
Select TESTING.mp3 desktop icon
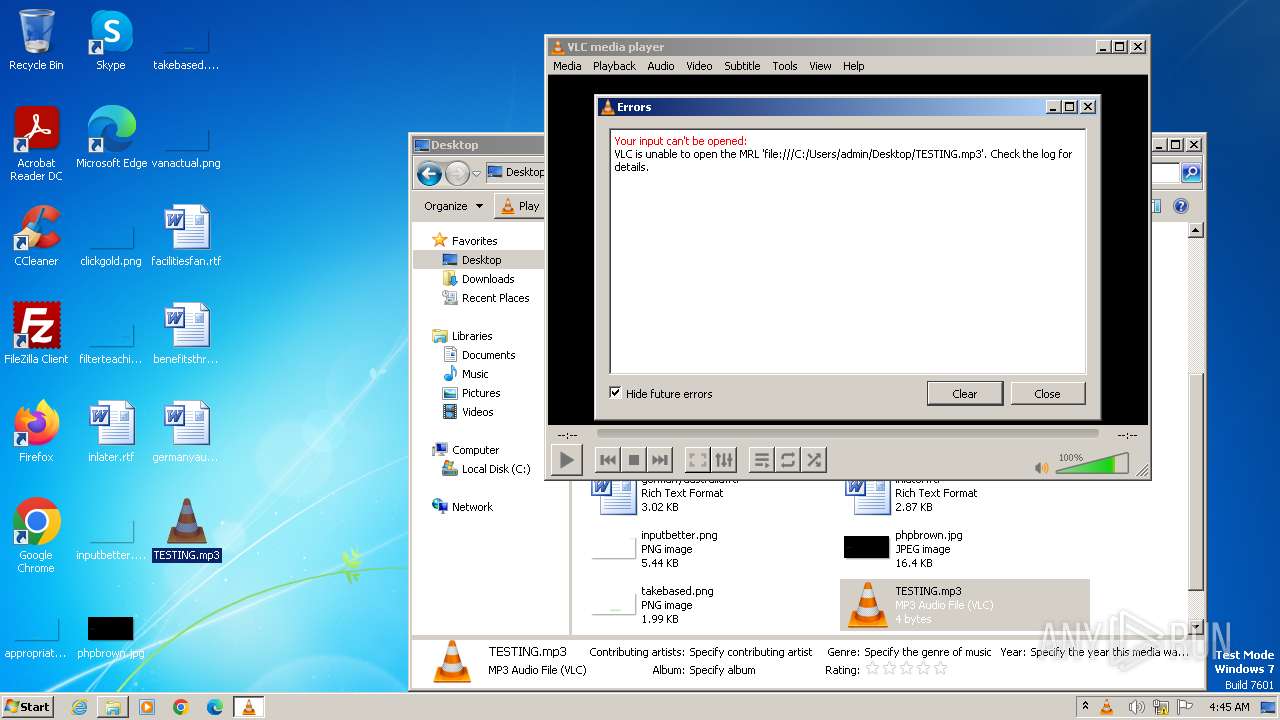[x=186, y=530]
